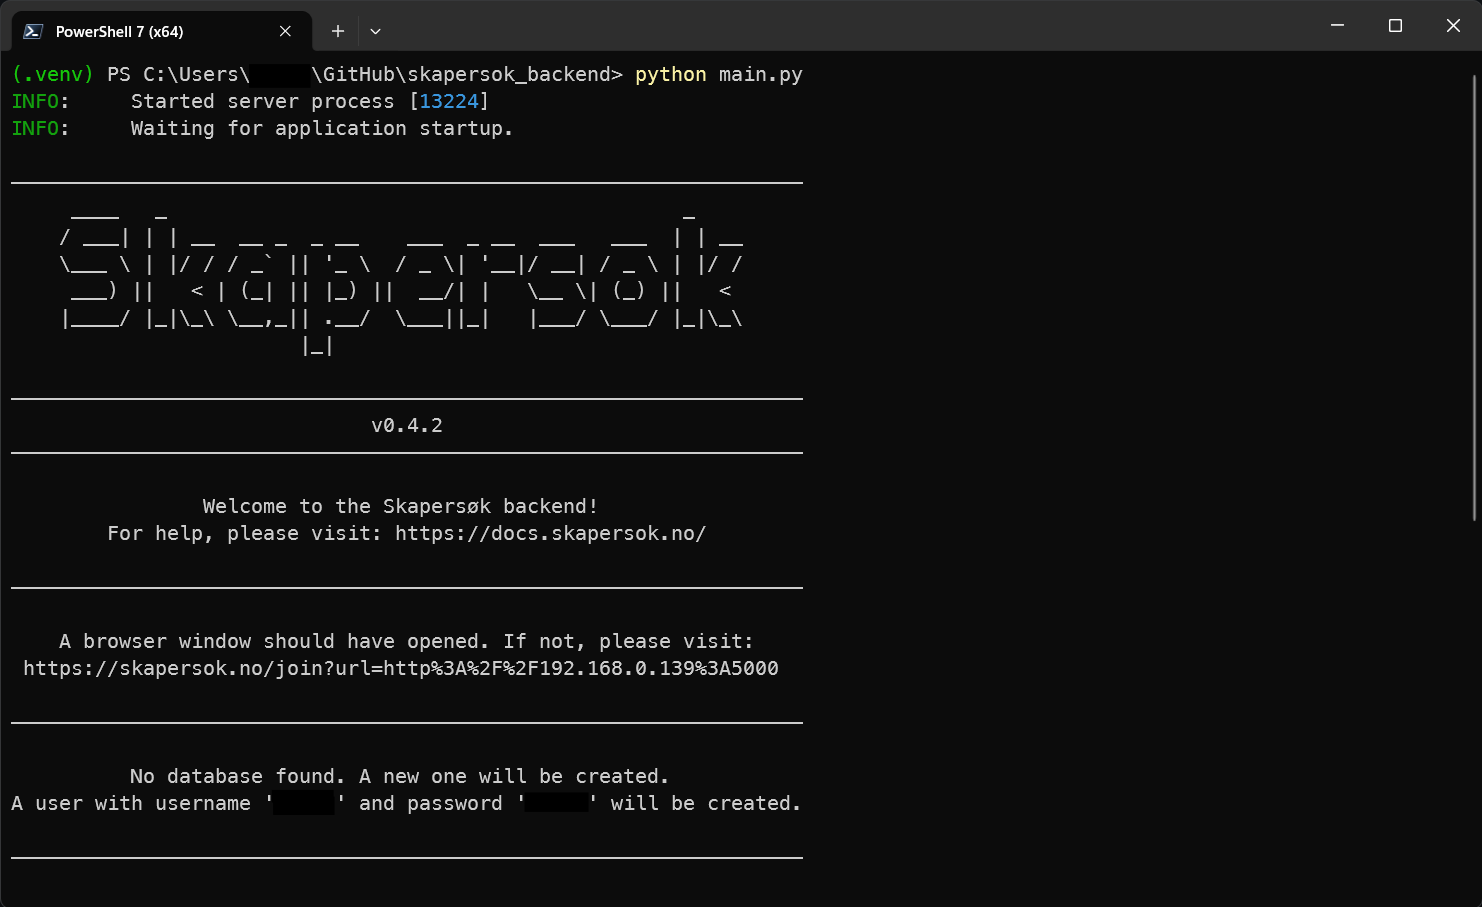Close the PowerShell 7 (x64) tab
Viewport: 1482px width, 907px height.
point(285,31)
